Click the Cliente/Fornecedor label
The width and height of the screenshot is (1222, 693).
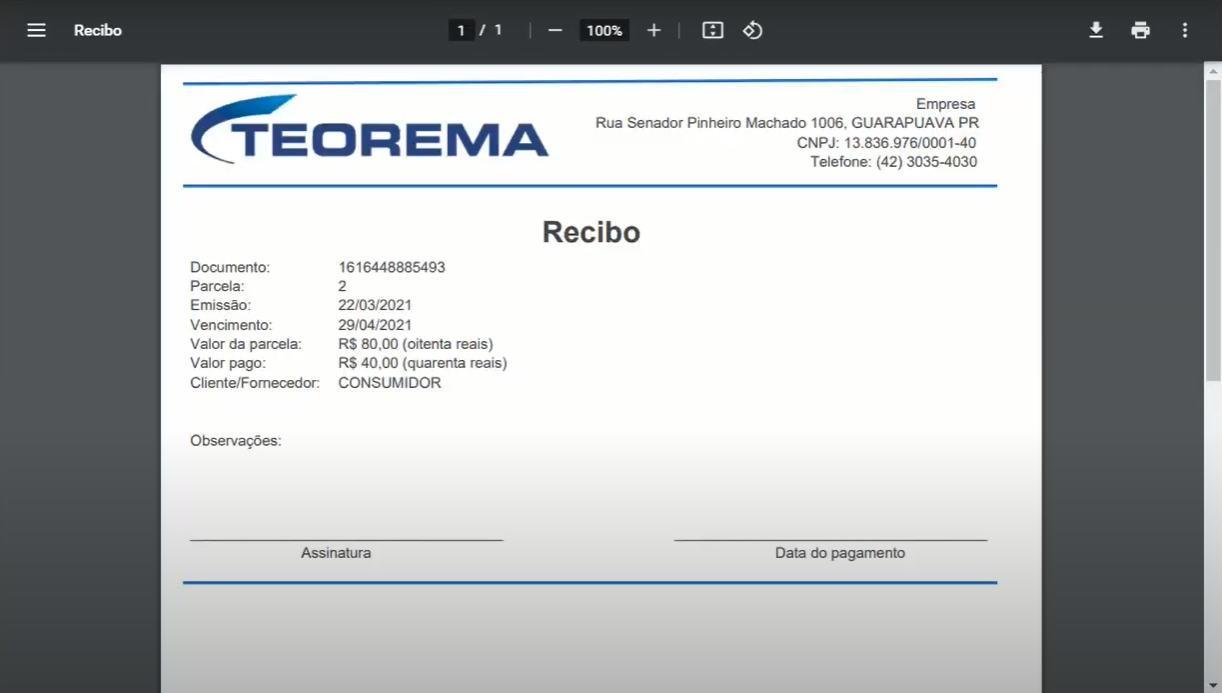point(255,383)
